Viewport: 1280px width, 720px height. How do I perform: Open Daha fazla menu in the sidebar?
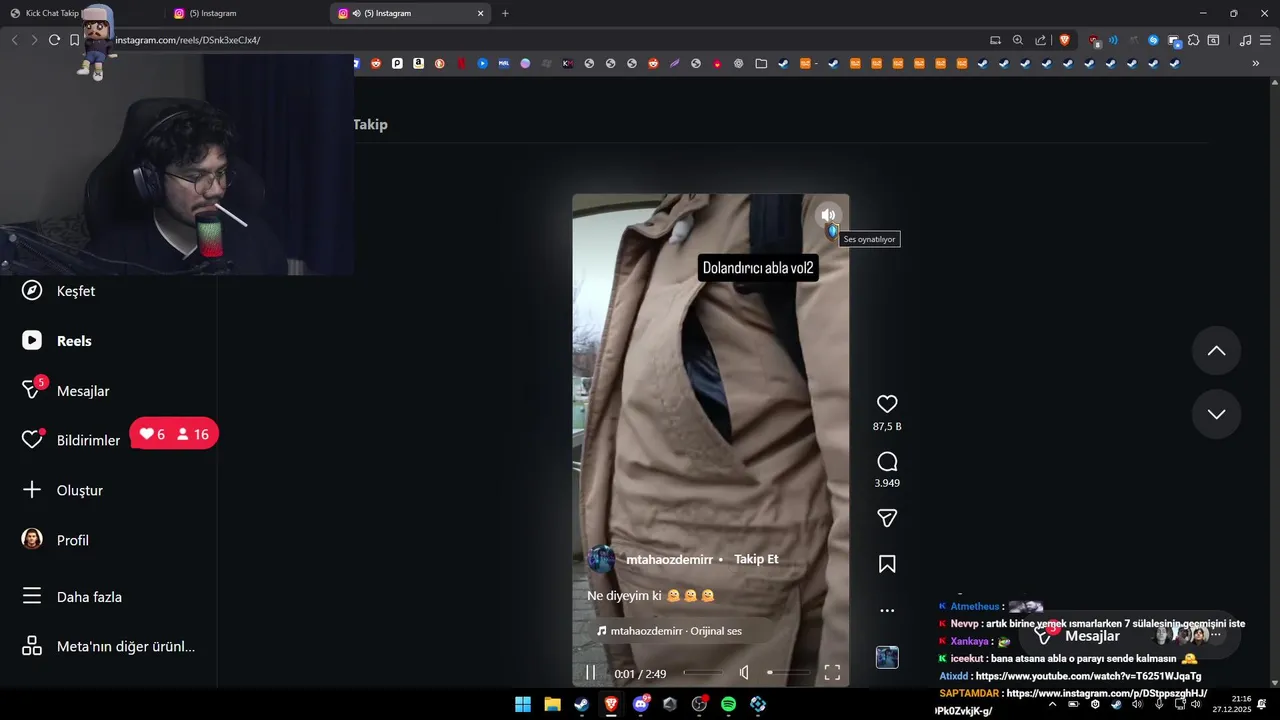click(72, 597)
